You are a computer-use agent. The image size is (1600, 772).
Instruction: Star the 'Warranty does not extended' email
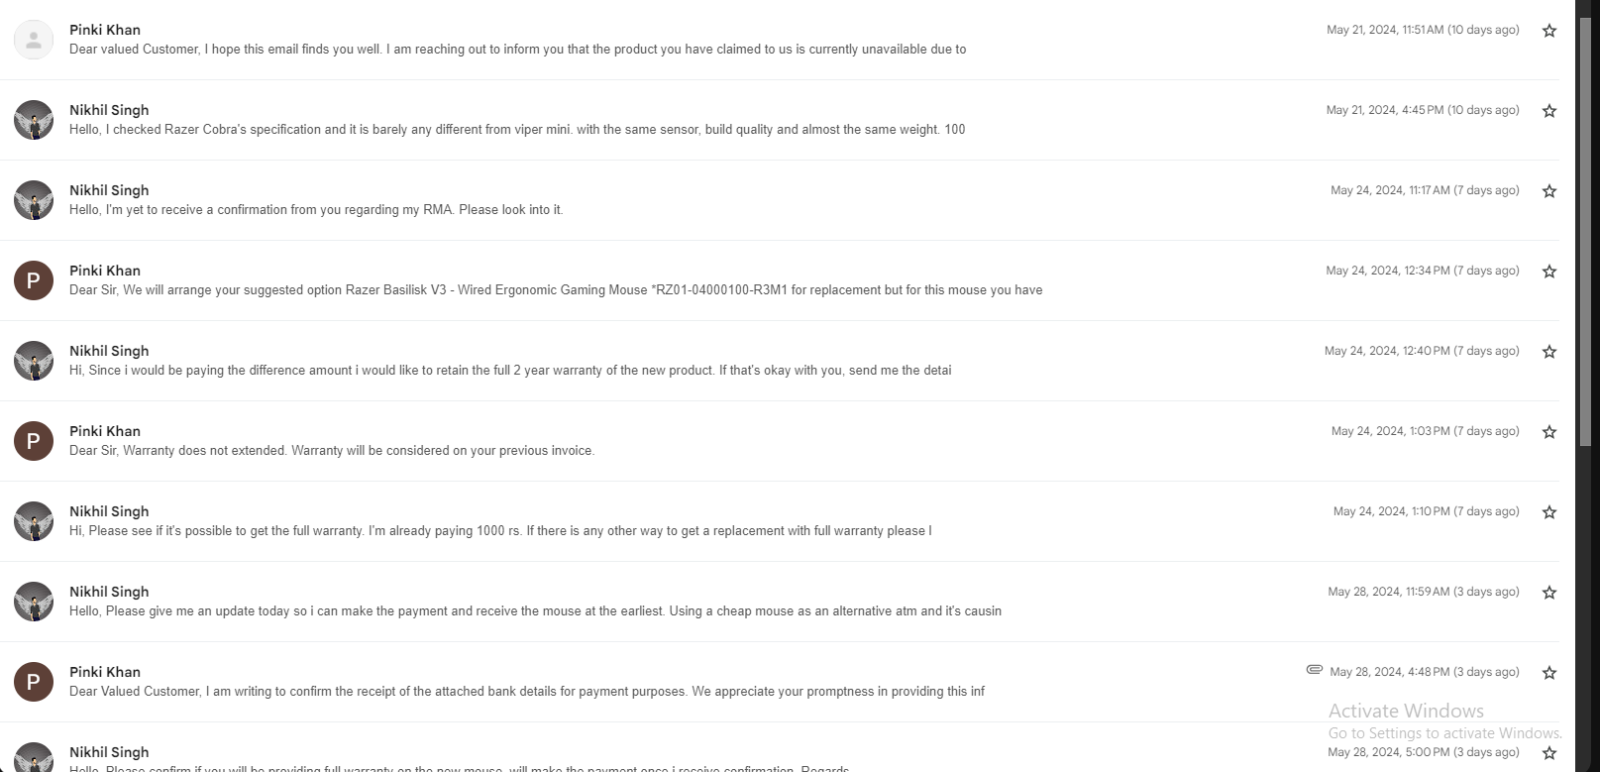coord(1549,432)
